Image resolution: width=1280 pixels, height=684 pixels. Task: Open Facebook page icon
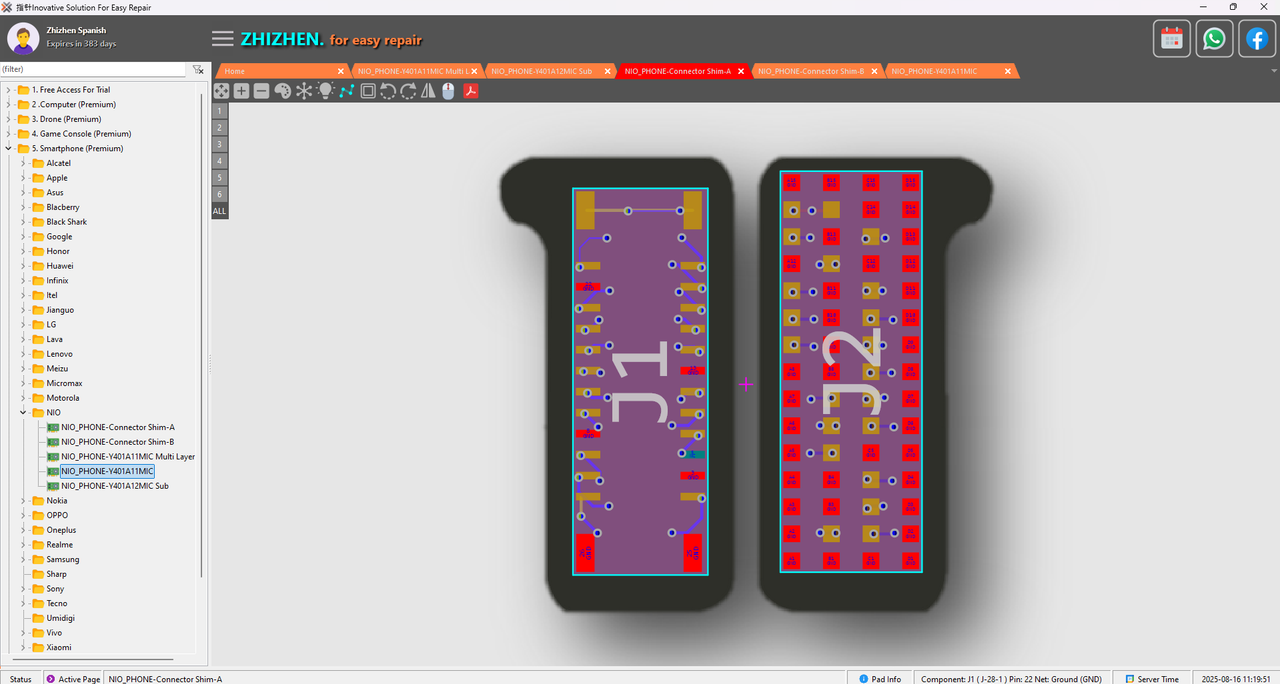[x=1256, y=39]
